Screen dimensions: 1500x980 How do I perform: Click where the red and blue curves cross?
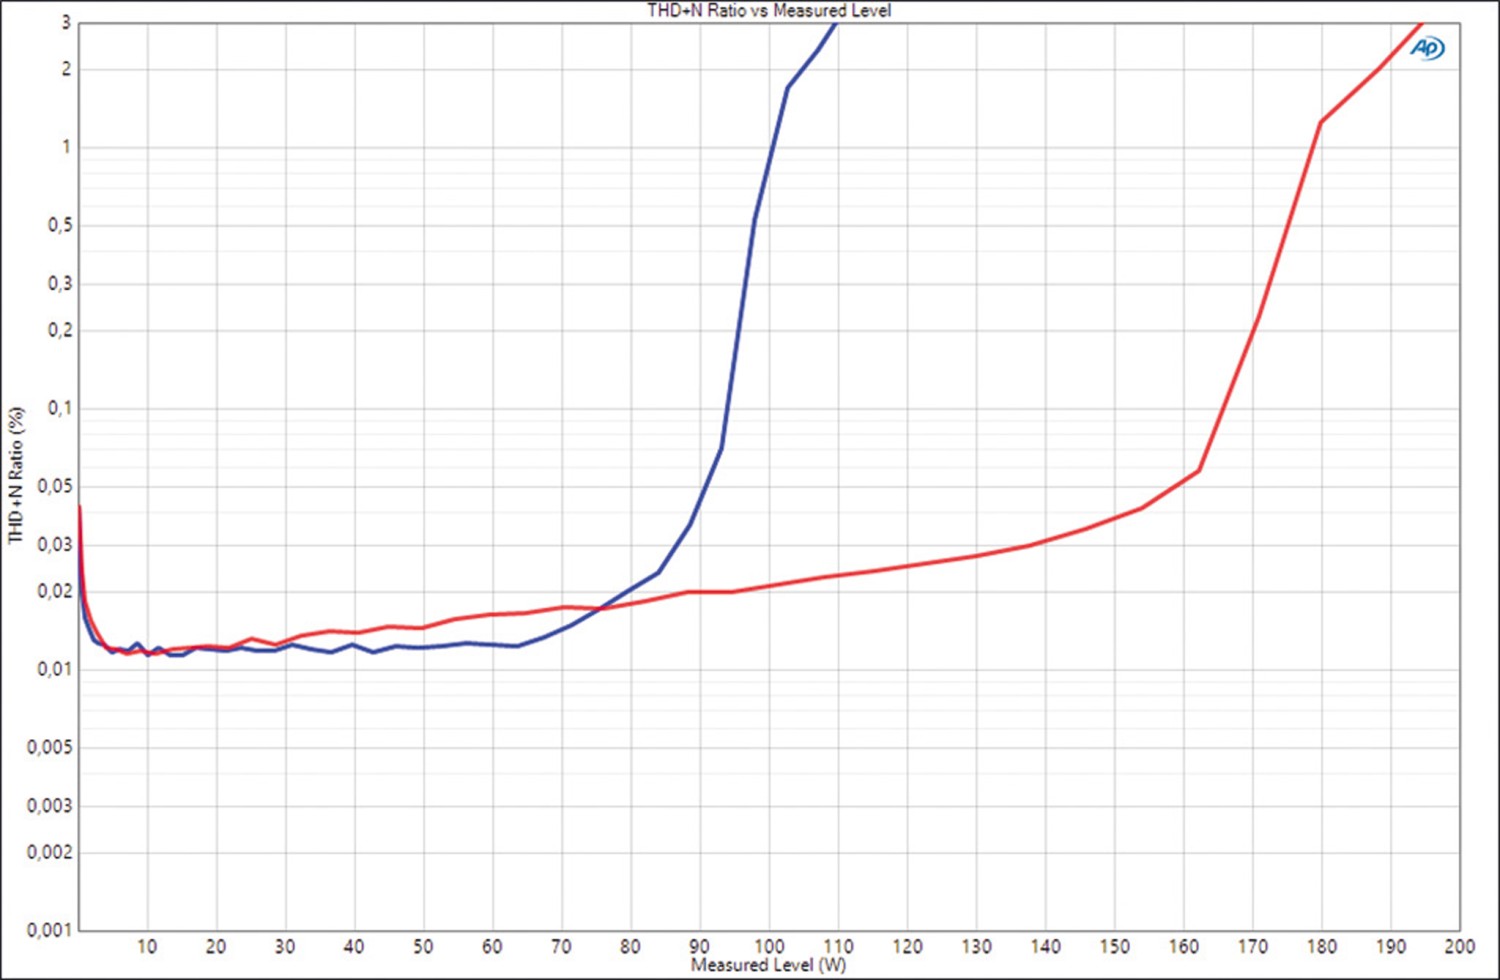[600, 608]
